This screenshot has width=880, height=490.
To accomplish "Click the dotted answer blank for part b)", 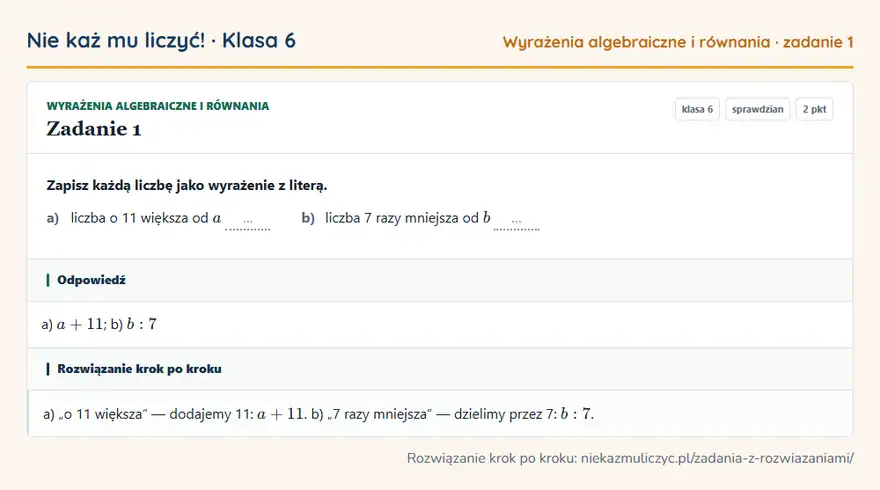I will [x=516, y=223].
